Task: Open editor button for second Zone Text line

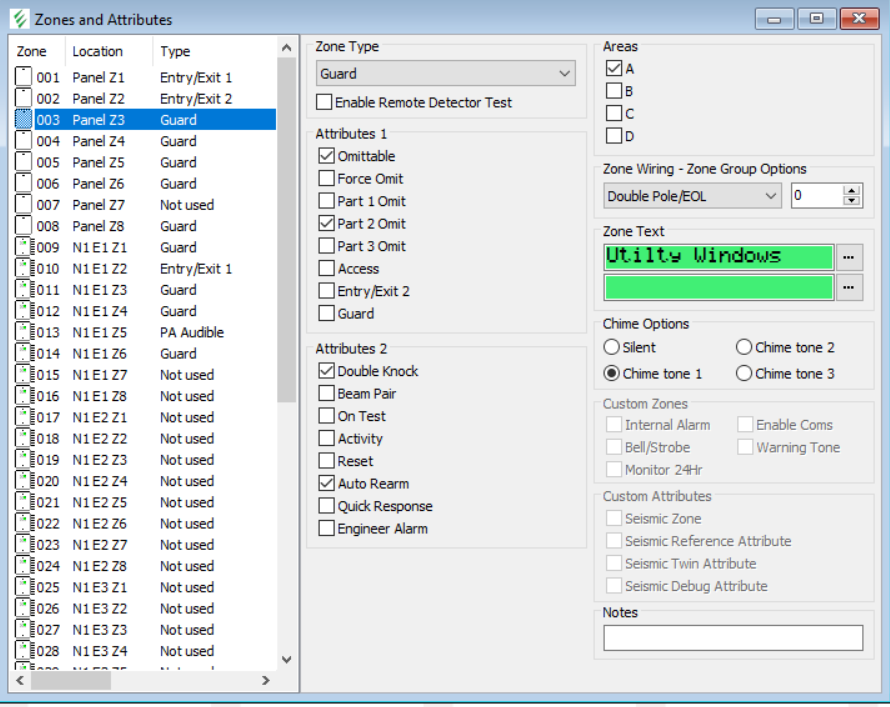Action: [848, 288]
